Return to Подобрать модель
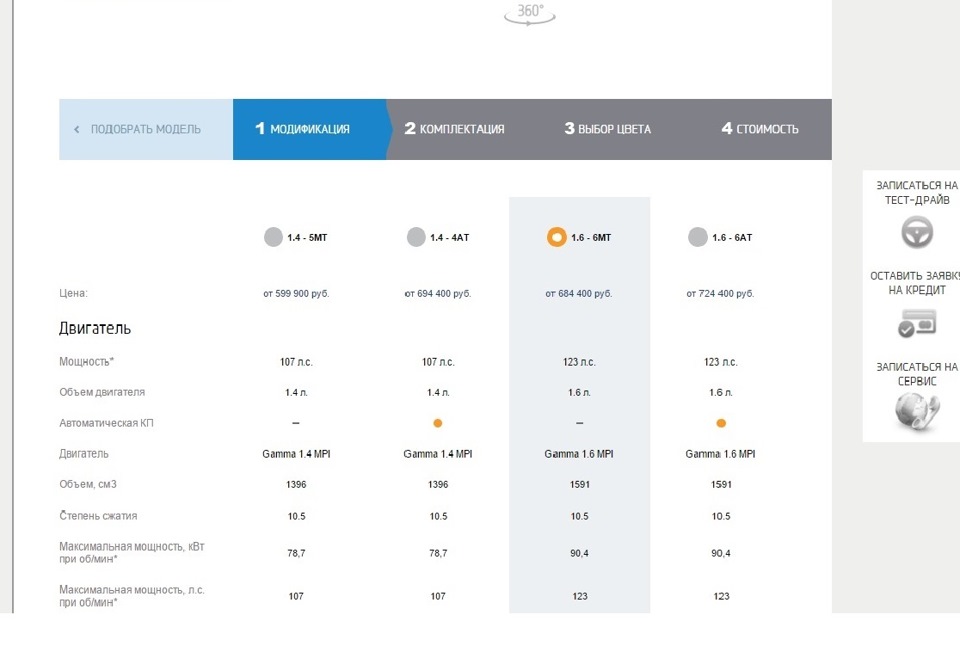The image size is (960, 652). click(x=146, y=129)
